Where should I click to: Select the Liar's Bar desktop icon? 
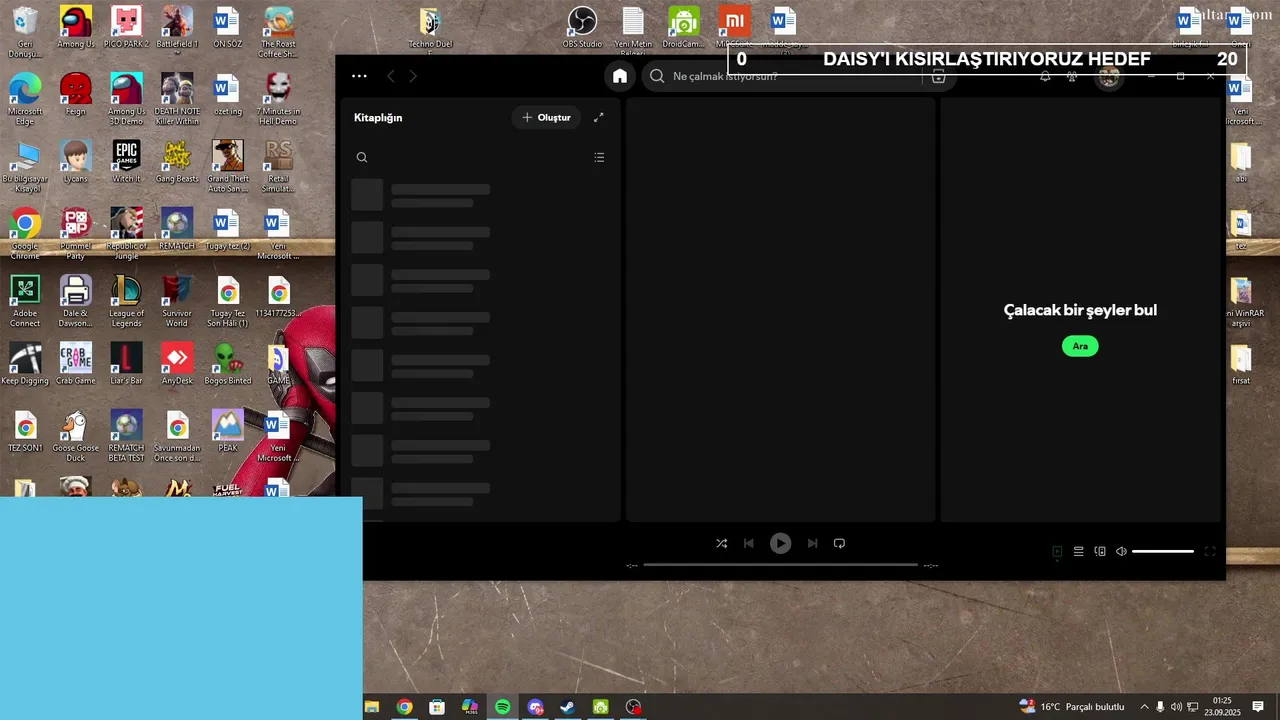(127, 364)
